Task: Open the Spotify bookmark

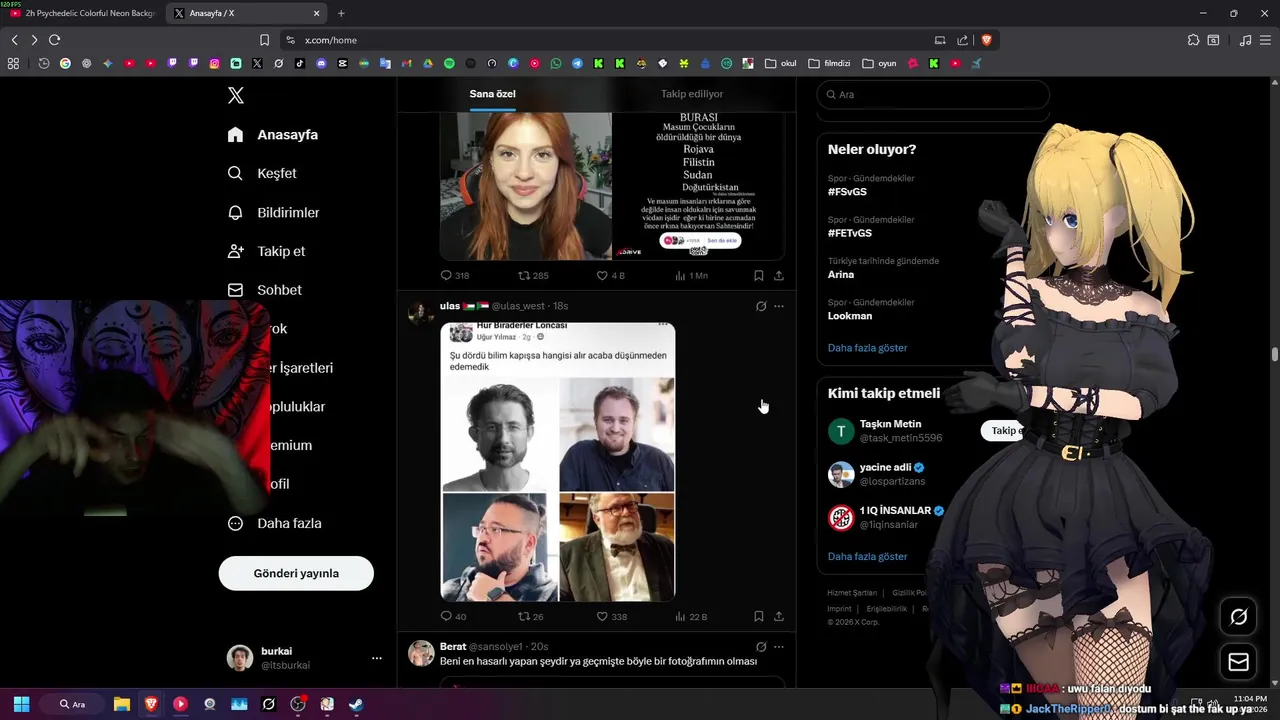Action: click(449, 63)
